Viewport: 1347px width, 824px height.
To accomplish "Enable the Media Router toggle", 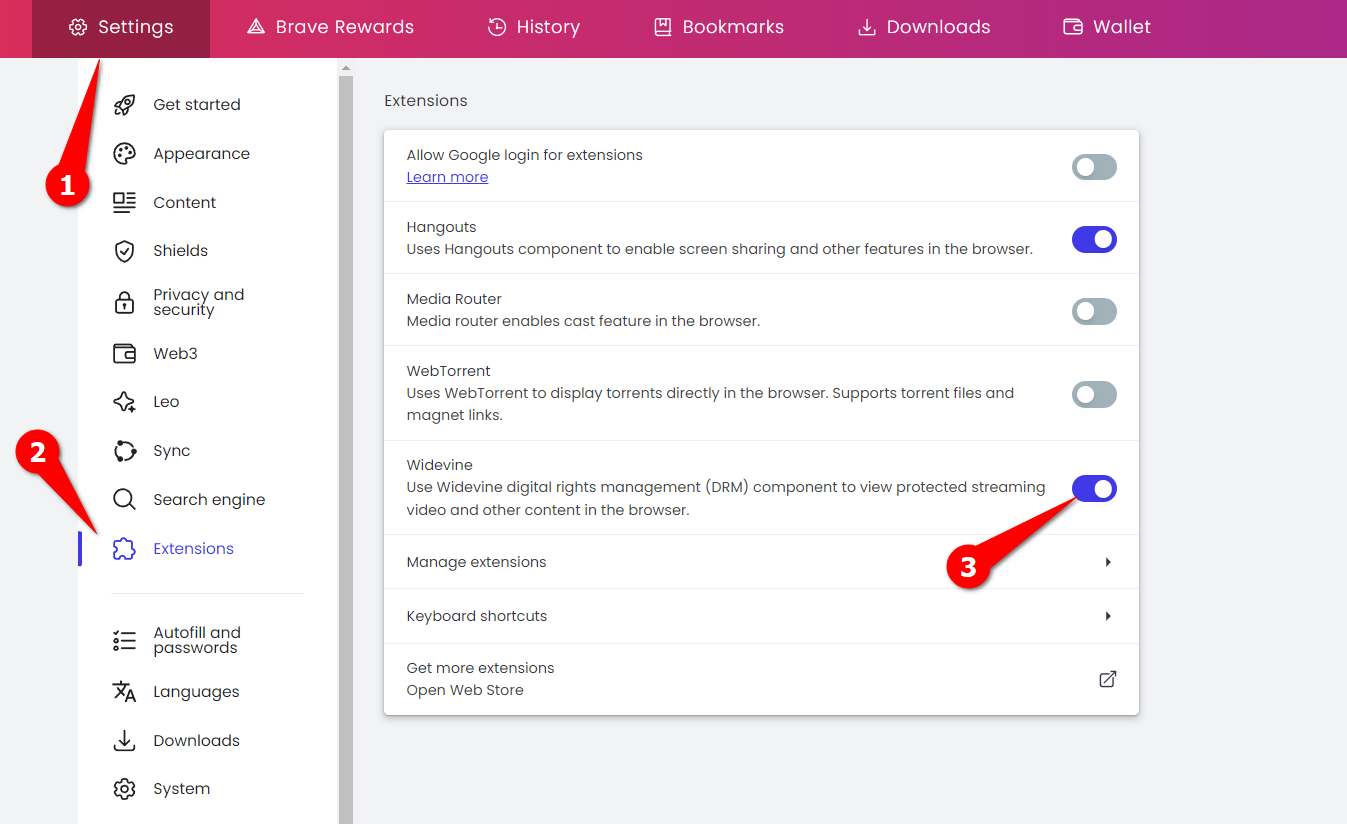I will tap(1094, 311).
